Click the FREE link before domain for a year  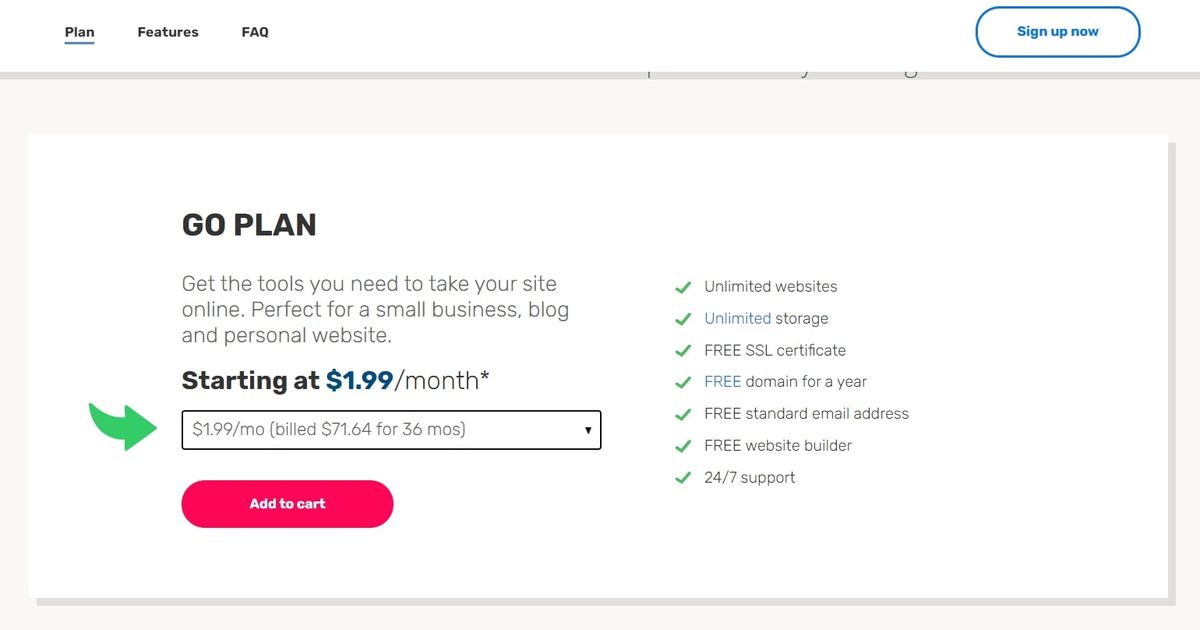723,381
